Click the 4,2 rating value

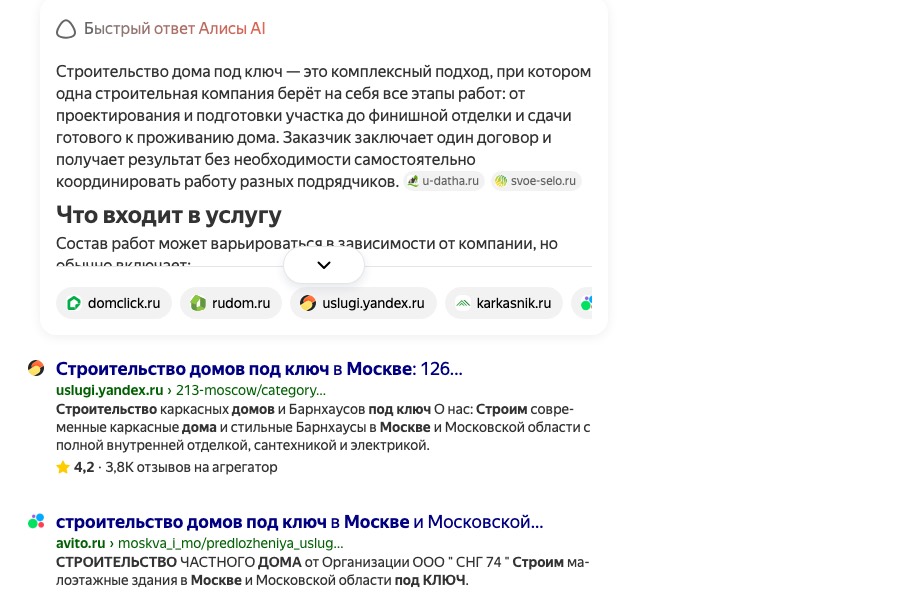(x=84, y=468)
